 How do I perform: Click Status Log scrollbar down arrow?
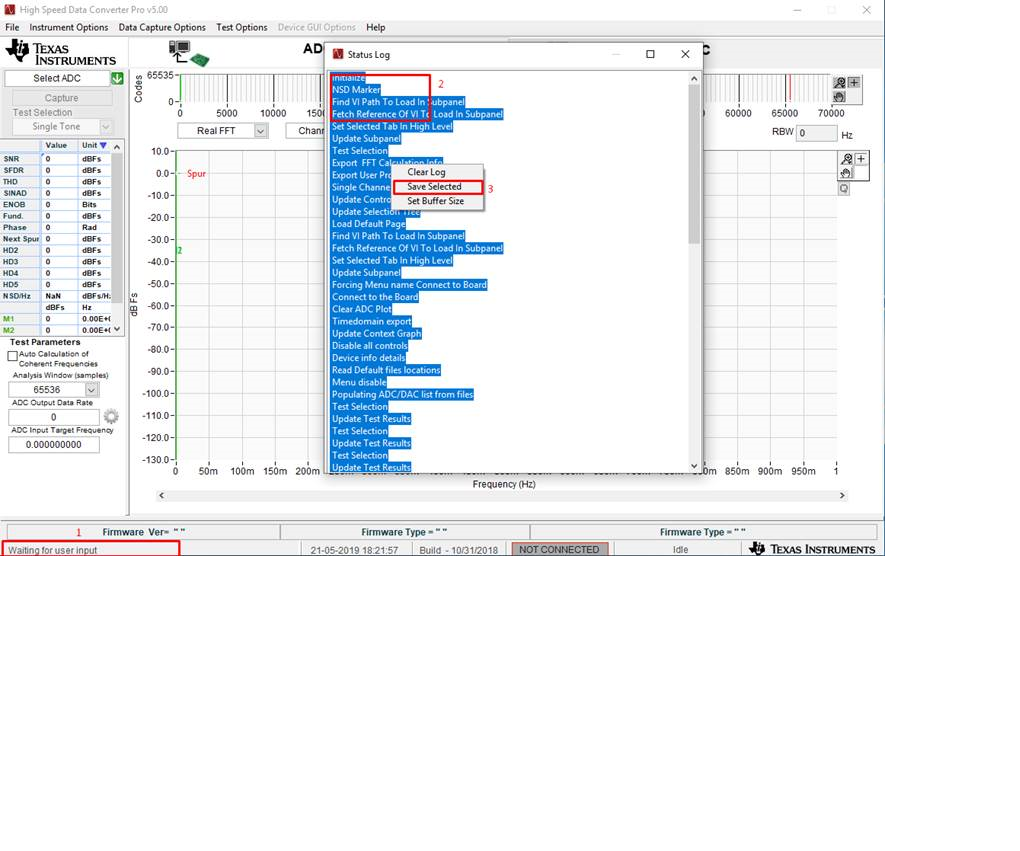(x=694, y=466)
